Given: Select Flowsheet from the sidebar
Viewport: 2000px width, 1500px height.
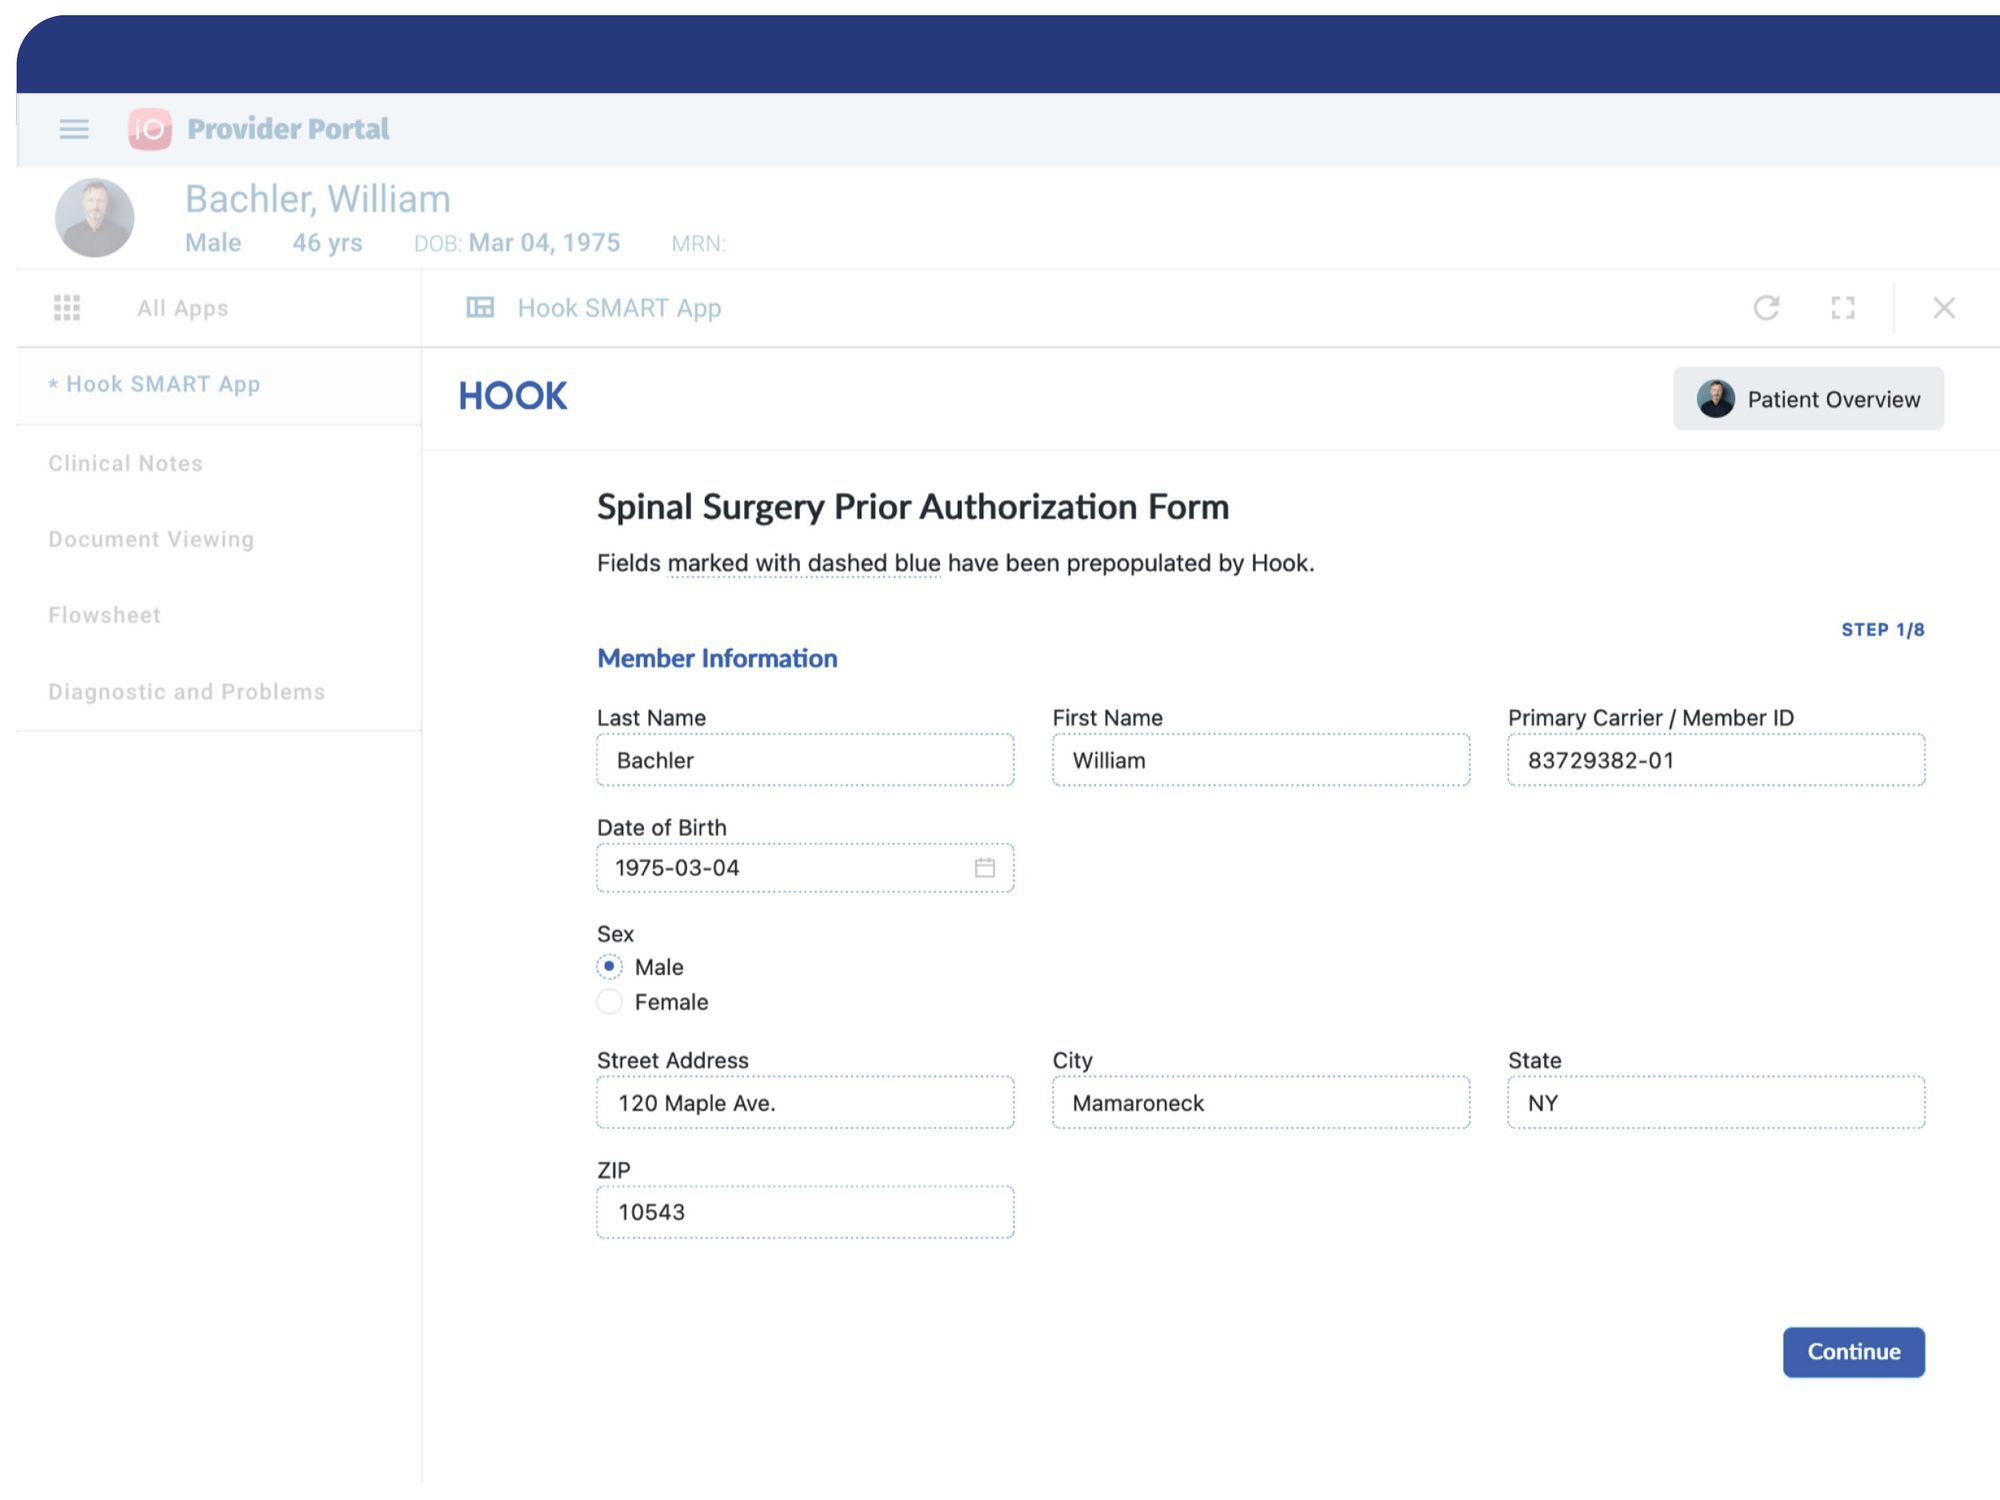Looking at the screenshot, I should click(104, 616).
